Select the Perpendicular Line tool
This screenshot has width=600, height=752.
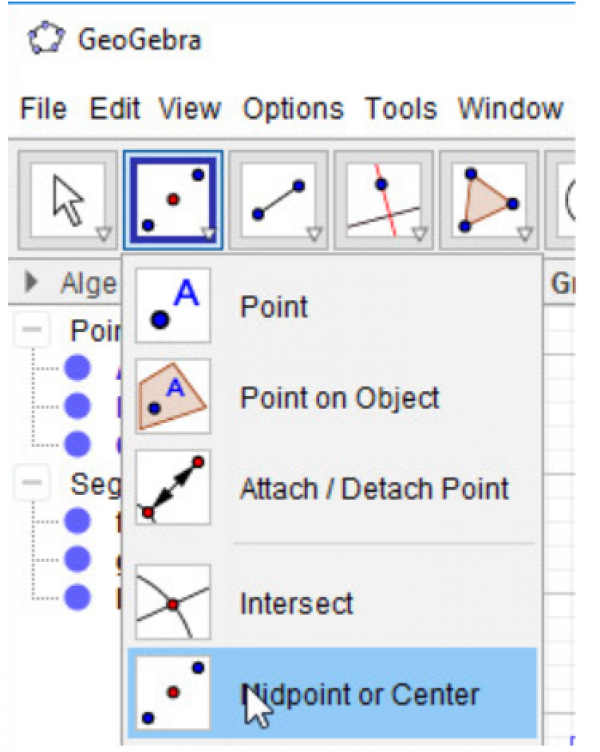383,199
